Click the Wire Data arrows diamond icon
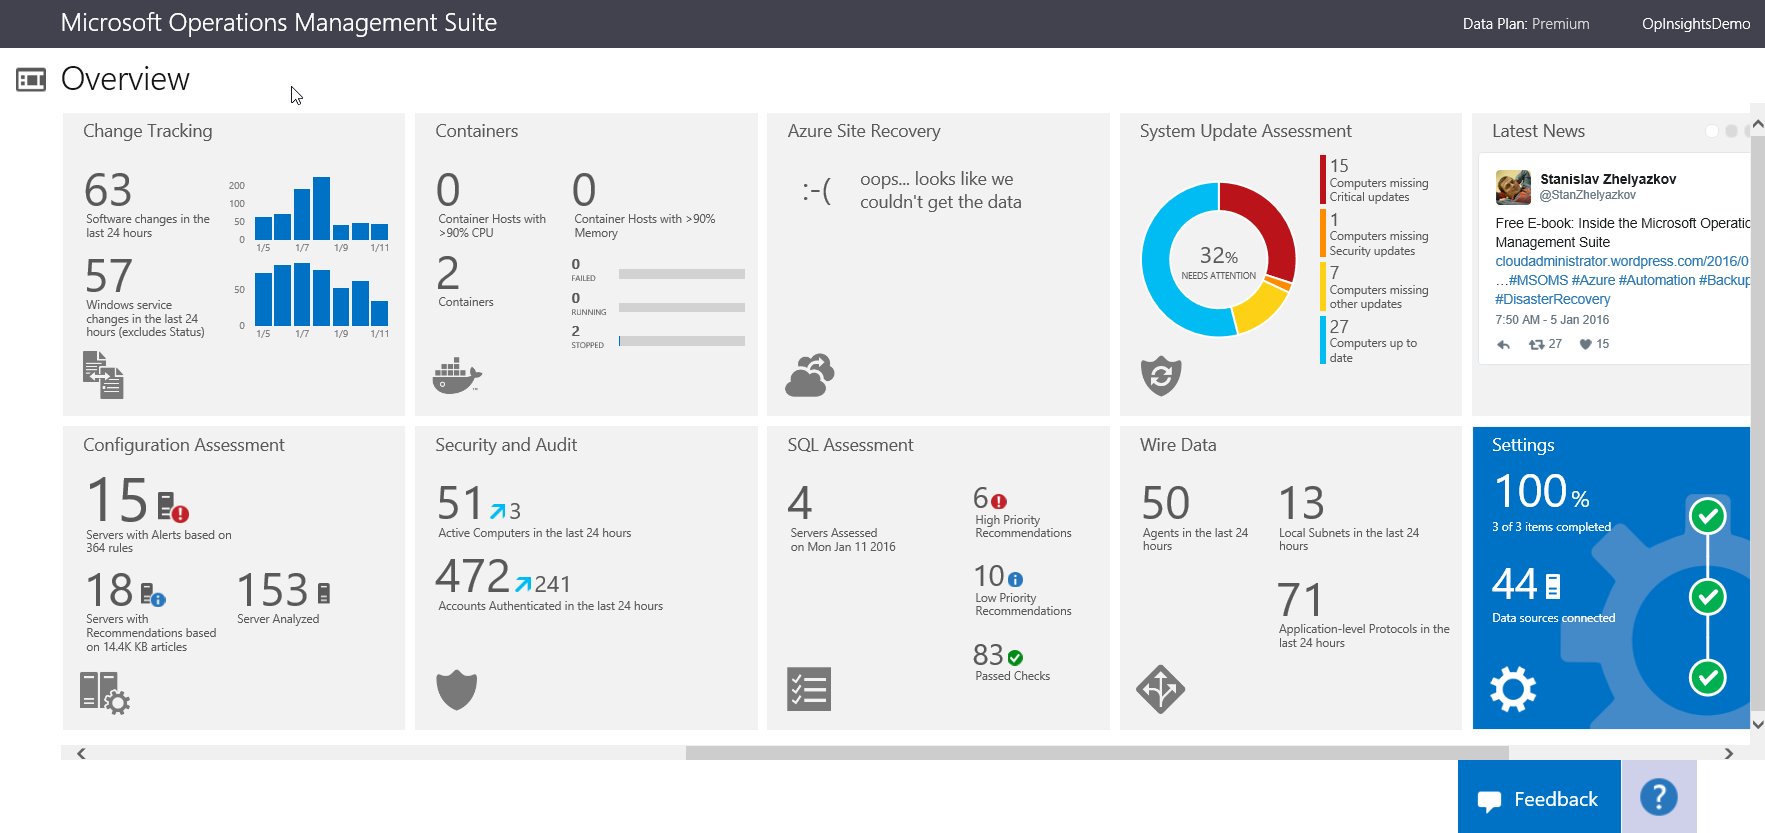 pyautogui.click(x=1160, y=689)
